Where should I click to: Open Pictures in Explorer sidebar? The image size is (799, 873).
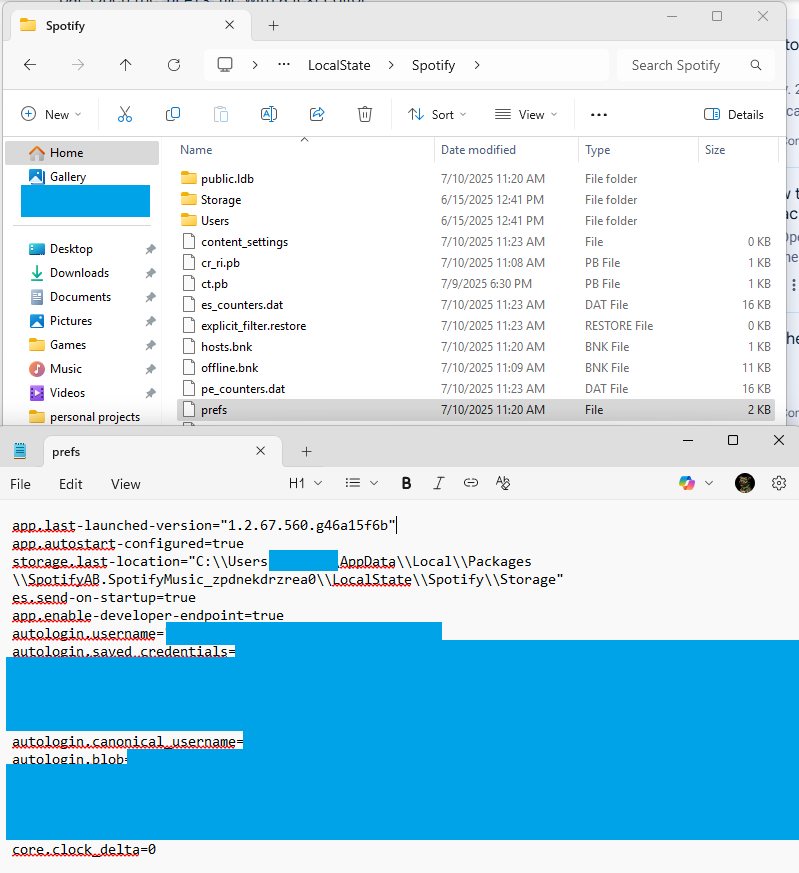pyautogui.click(x=82, y=321)
